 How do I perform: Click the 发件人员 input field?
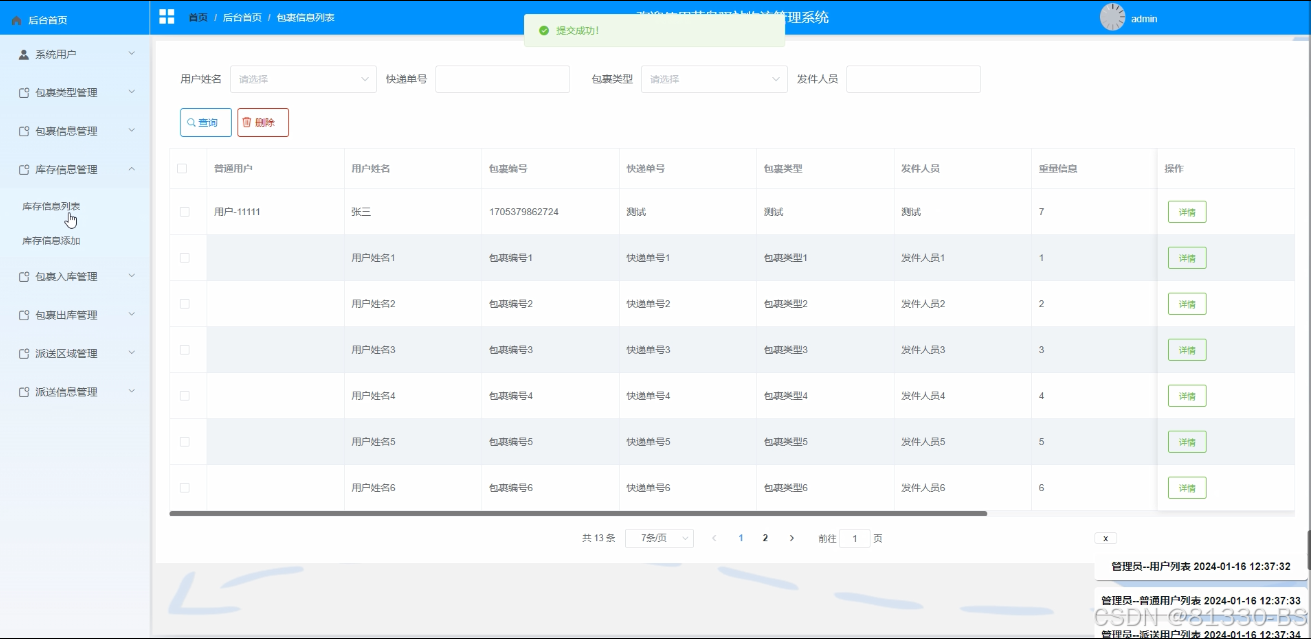(x=913, y=79)
